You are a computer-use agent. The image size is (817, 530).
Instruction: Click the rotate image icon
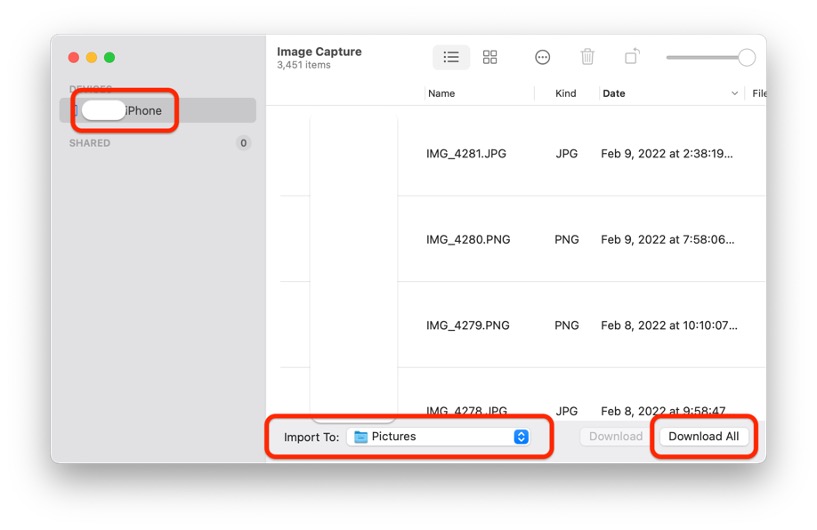coord(632,58)
